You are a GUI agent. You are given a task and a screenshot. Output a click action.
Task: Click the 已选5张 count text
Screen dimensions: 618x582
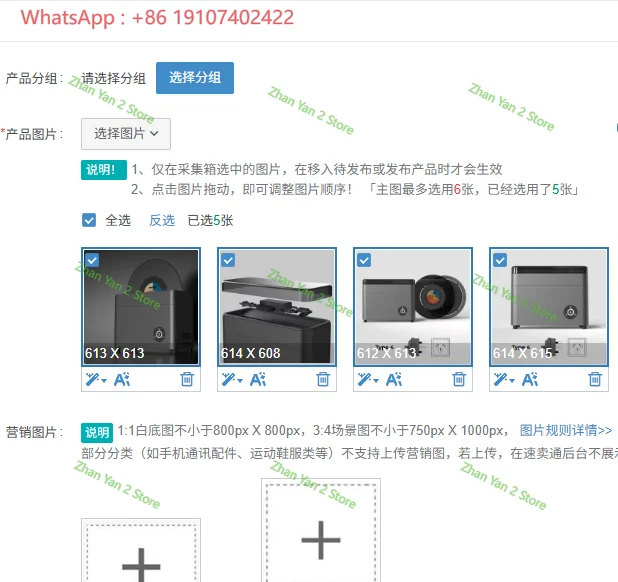pos(210,220)
